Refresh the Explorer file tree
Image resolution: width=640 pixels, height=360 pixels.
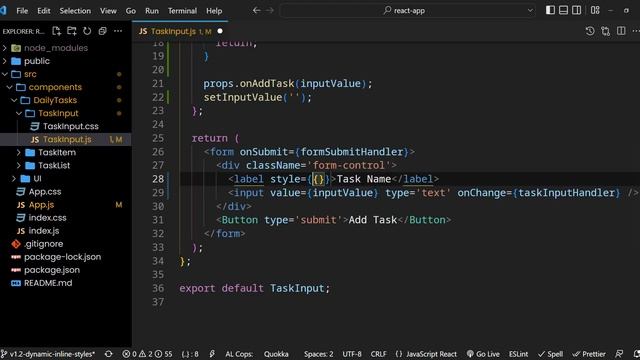point(87,31)
